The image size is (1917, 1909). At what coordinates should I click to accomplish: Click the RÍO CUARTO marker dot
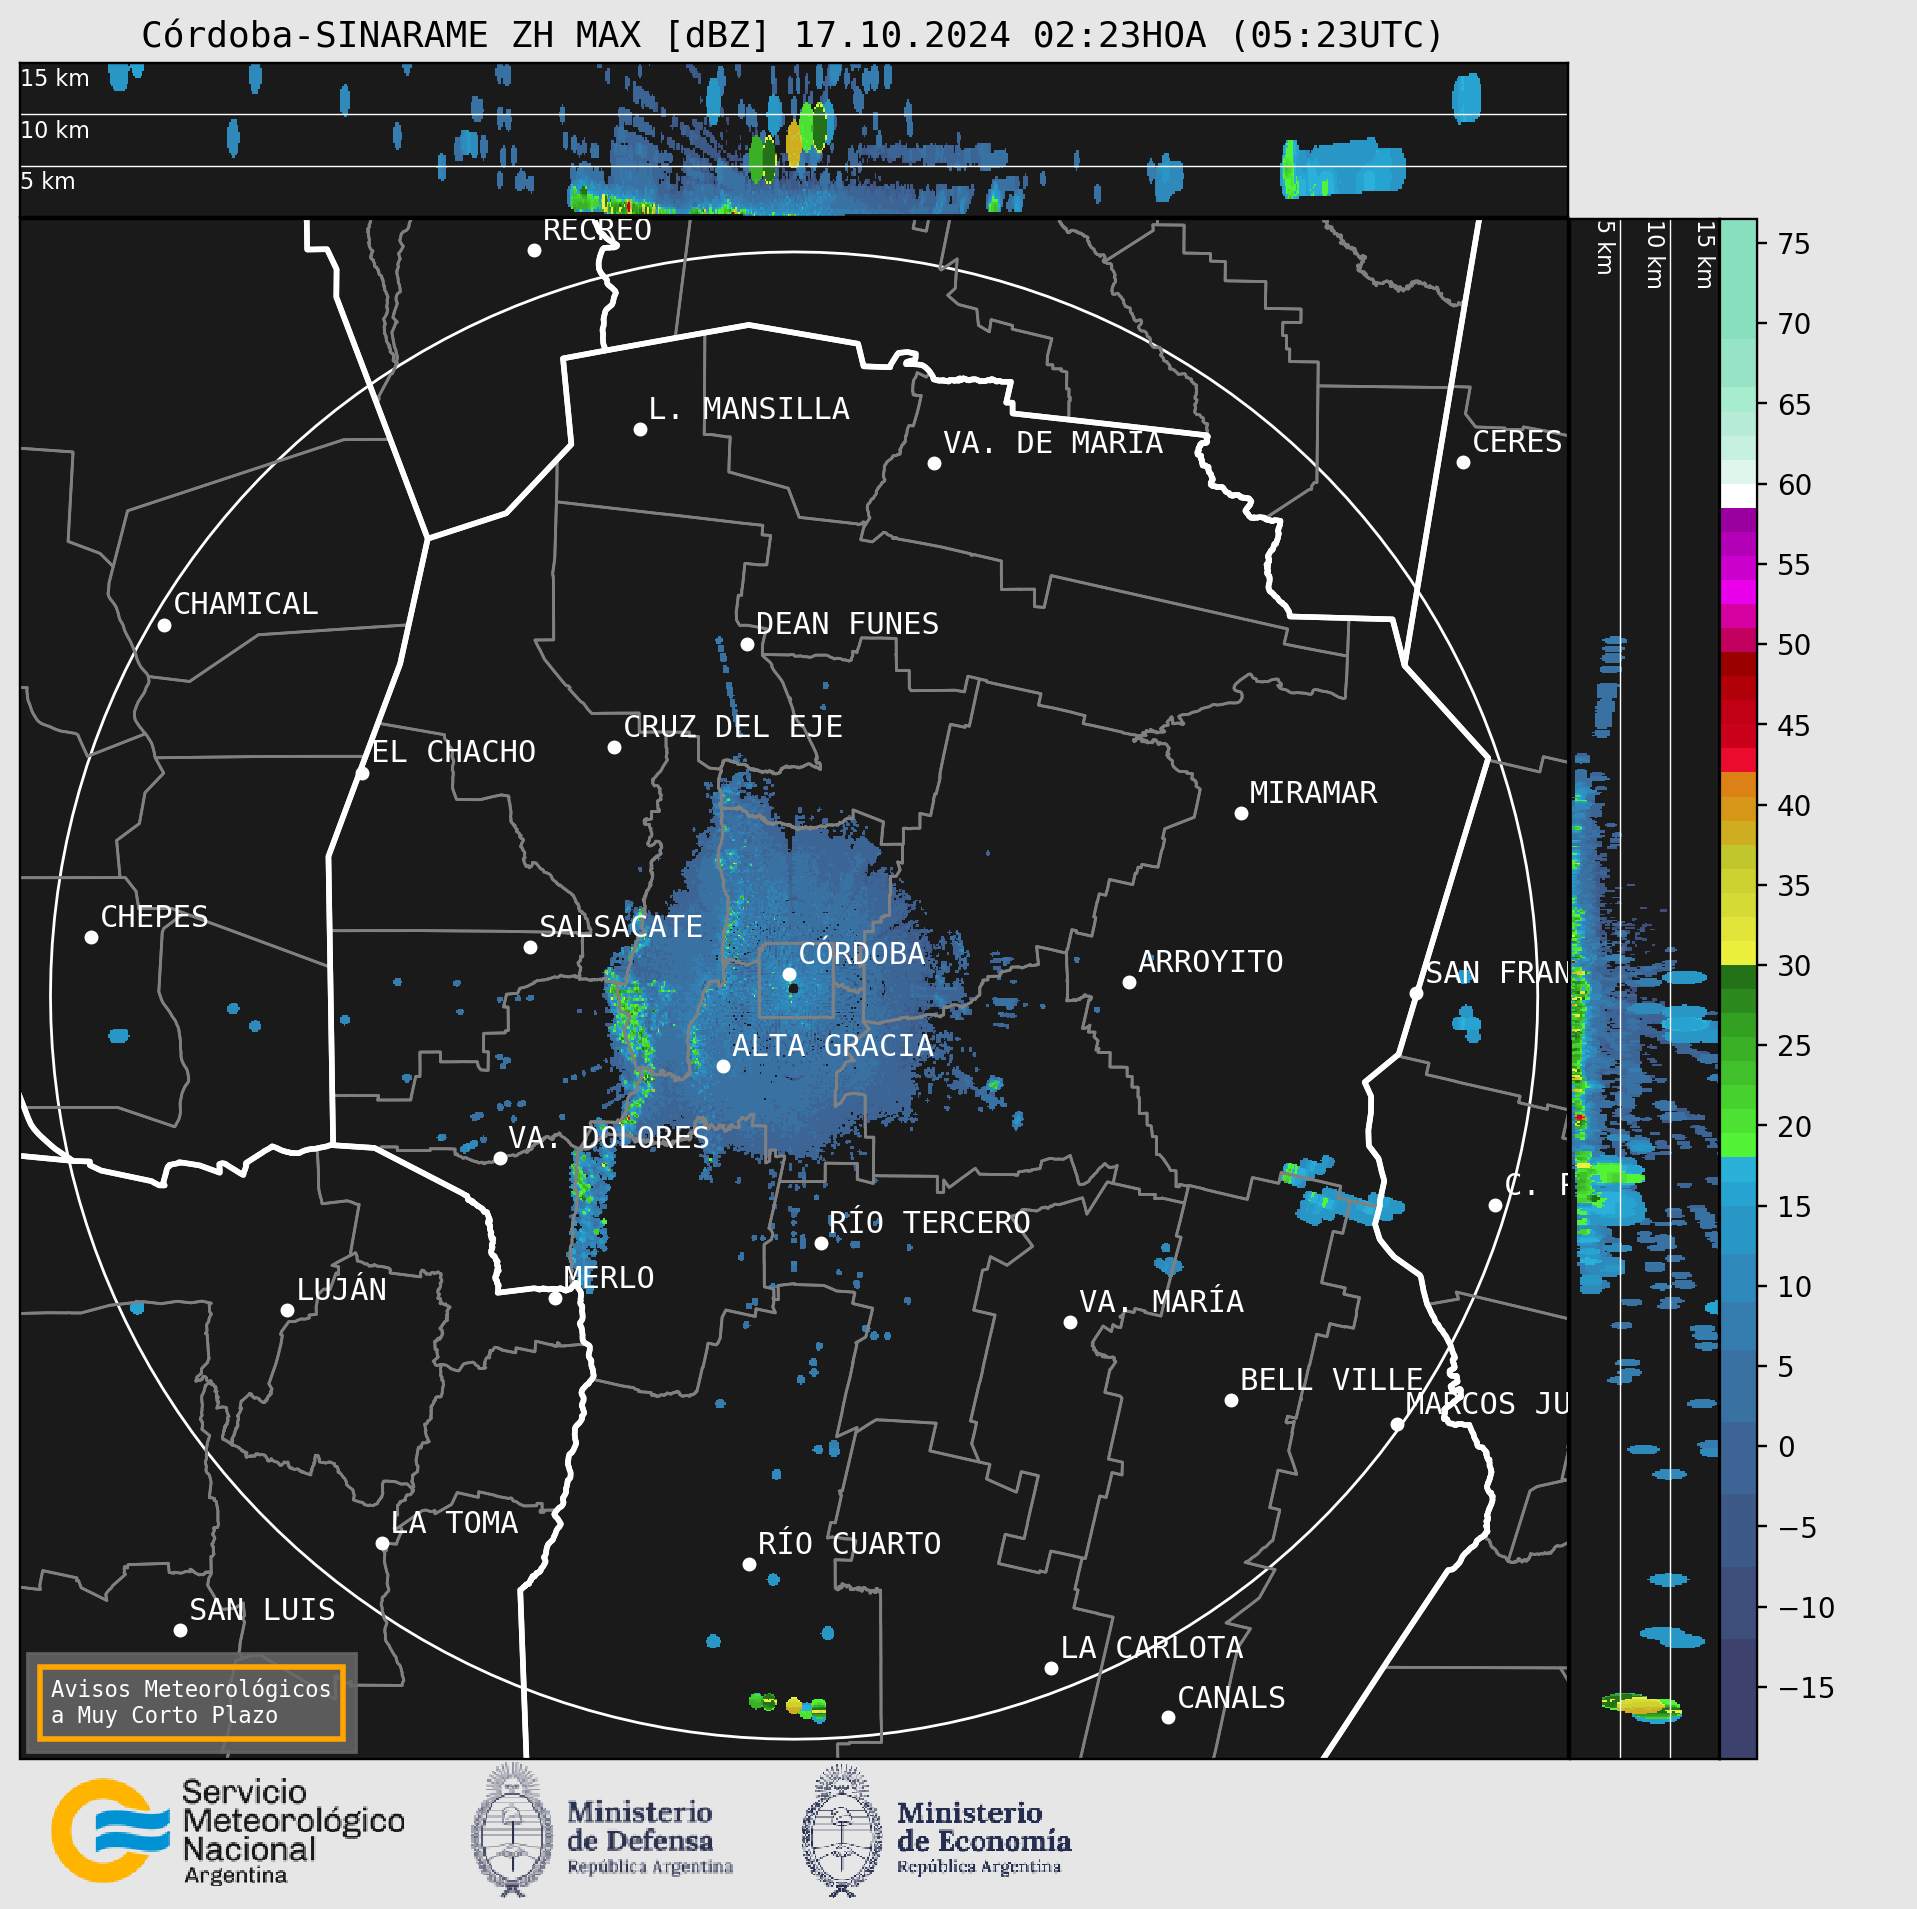[749, 1564]
